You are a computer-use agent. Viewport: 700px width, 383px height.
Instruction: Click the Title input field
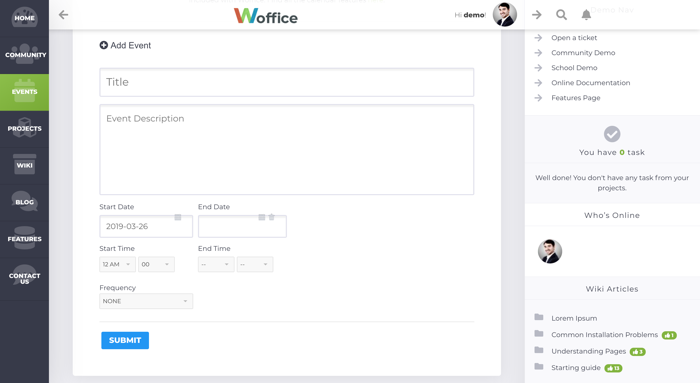click(x=287, y=82)
